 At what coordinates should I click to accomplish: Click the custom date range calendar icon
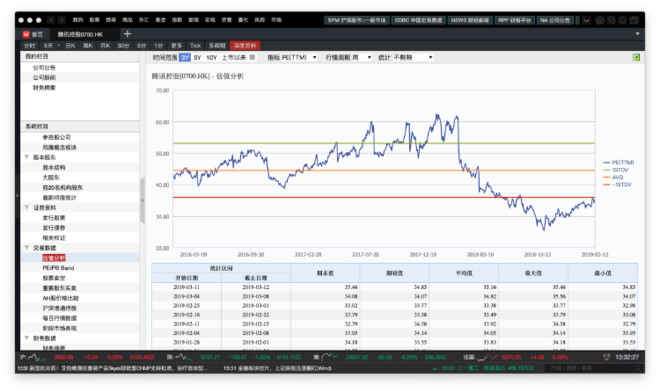tap(252, 57)
